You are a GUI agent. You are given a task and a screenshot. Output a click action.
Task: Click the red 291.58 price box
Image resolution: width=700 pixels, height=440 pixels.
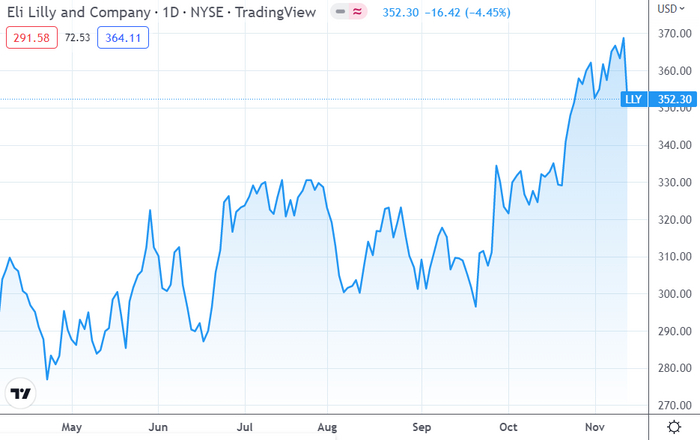(x=32, y=37)
